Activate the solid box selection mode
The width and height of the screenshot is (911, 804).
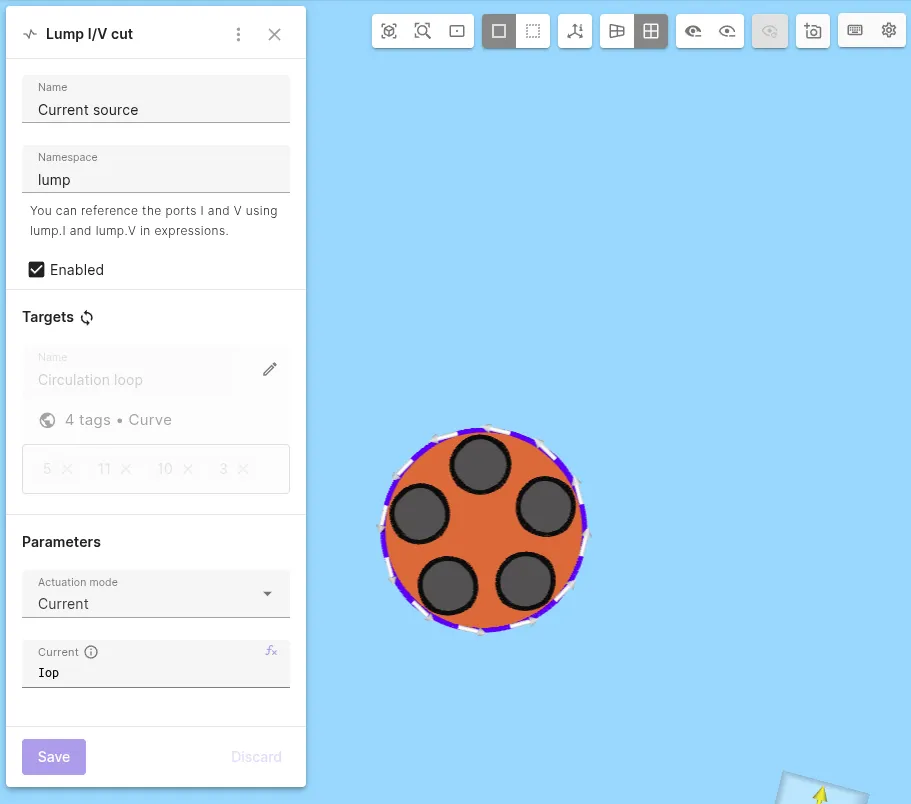click(x=499, y=31)
